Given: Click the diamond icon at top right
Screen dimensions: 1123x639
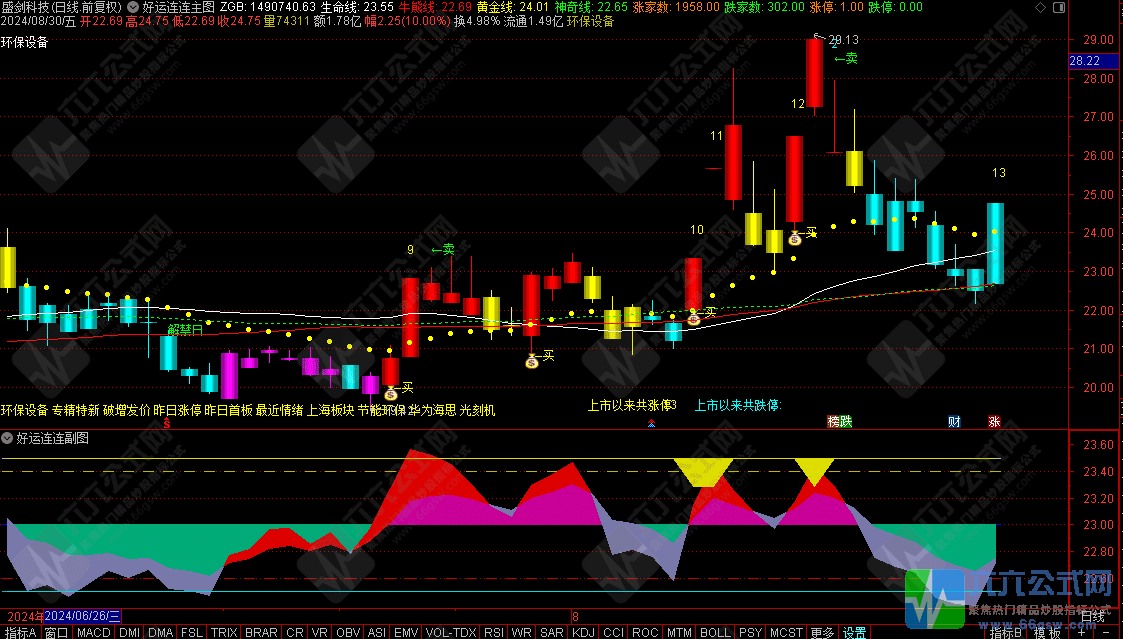Looking at the screenshot, I should pos(1041,7).
